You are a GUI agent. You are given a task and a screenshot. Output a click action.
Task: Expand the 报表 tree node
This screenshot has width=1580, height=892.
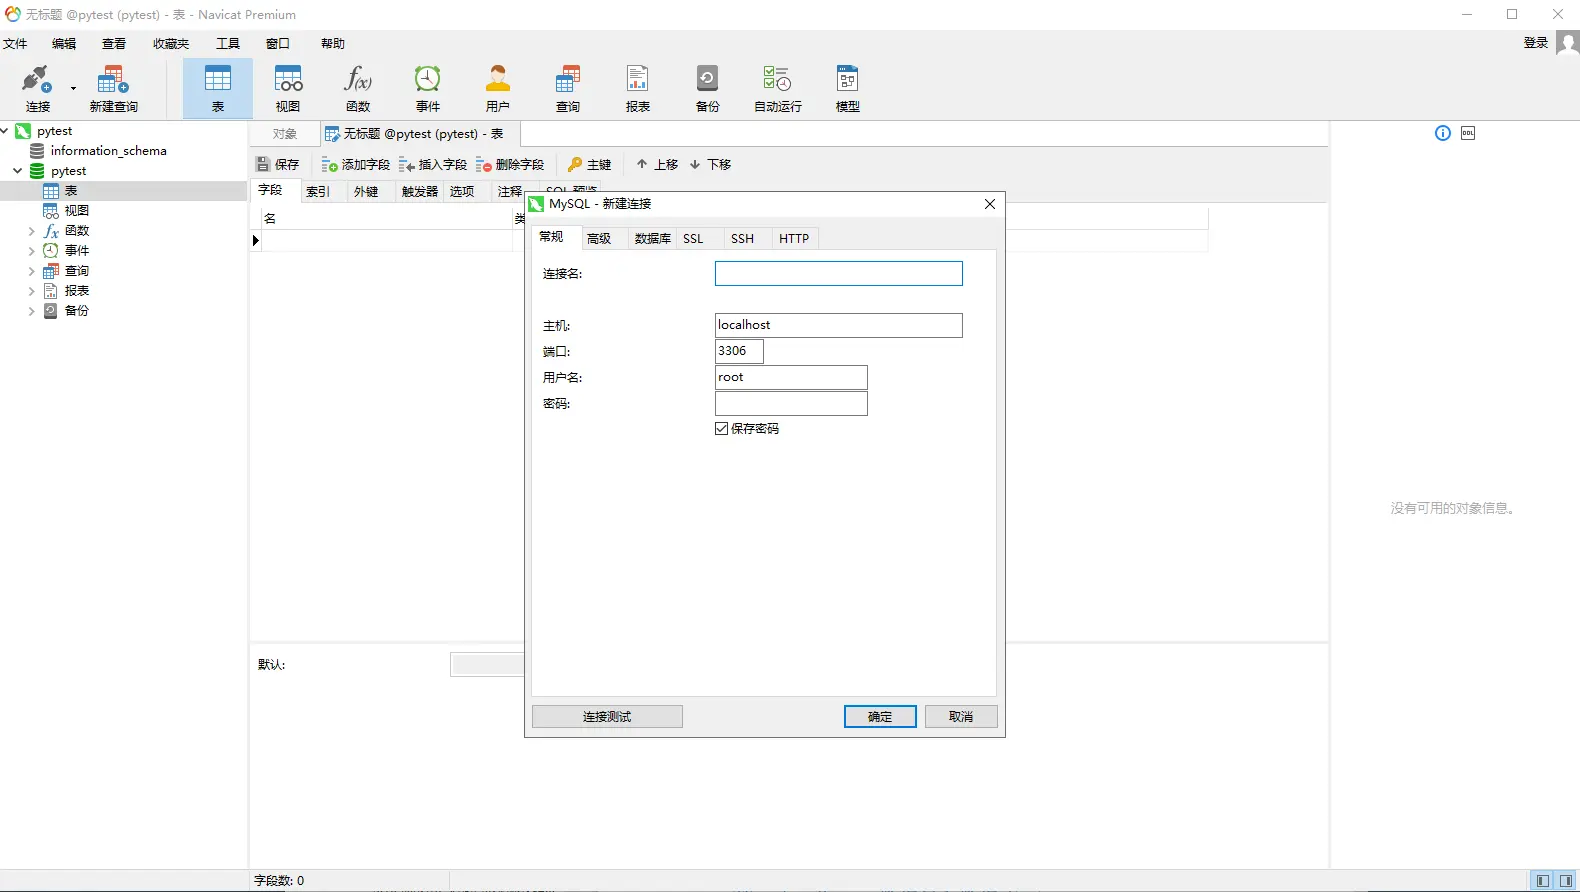tap(31, 291)
